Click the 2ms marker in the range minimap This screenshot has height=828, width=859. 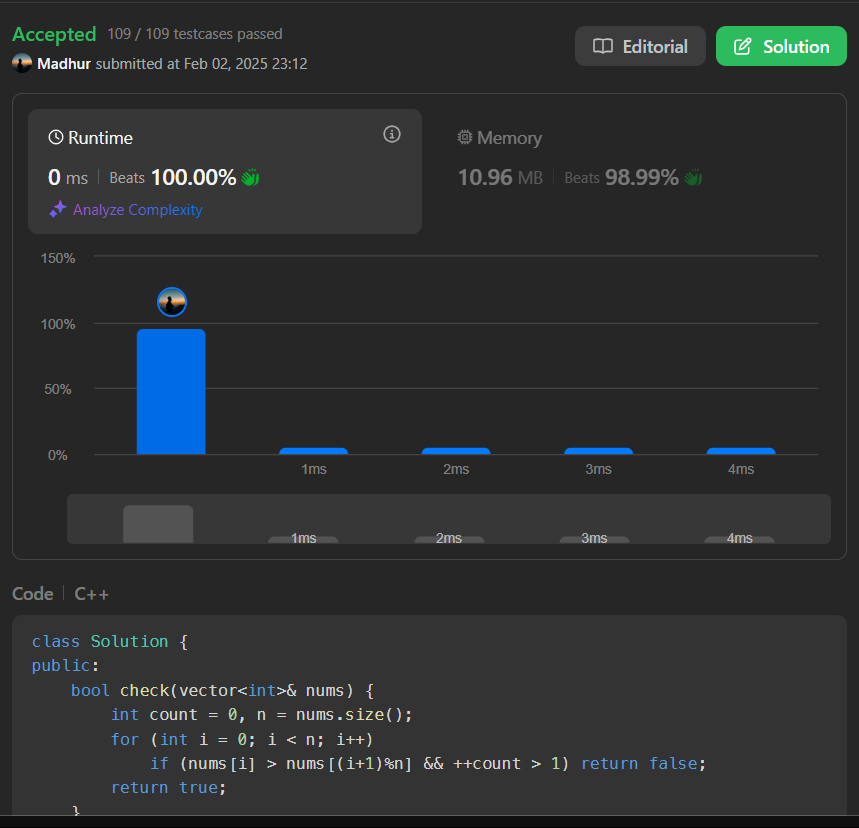(449, 539)
